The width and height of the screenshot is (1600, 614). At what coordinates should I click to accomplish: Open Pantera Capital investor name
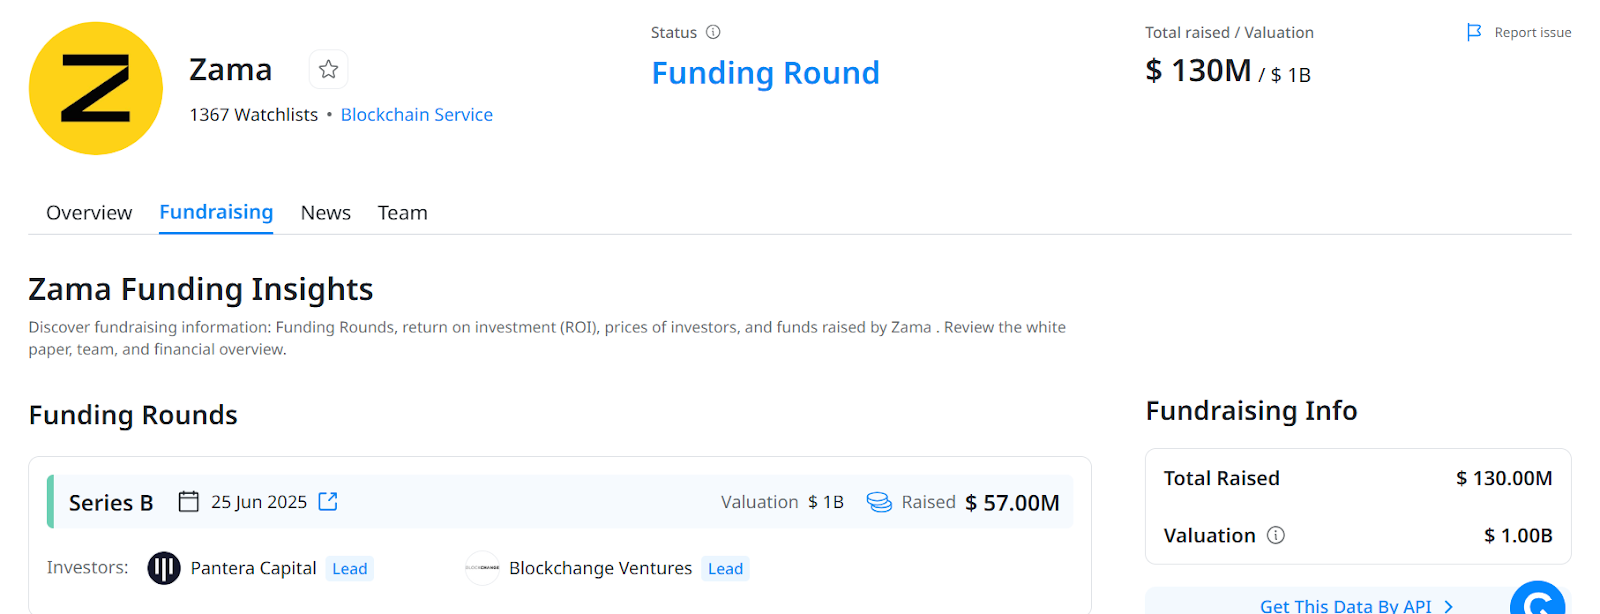253,568
